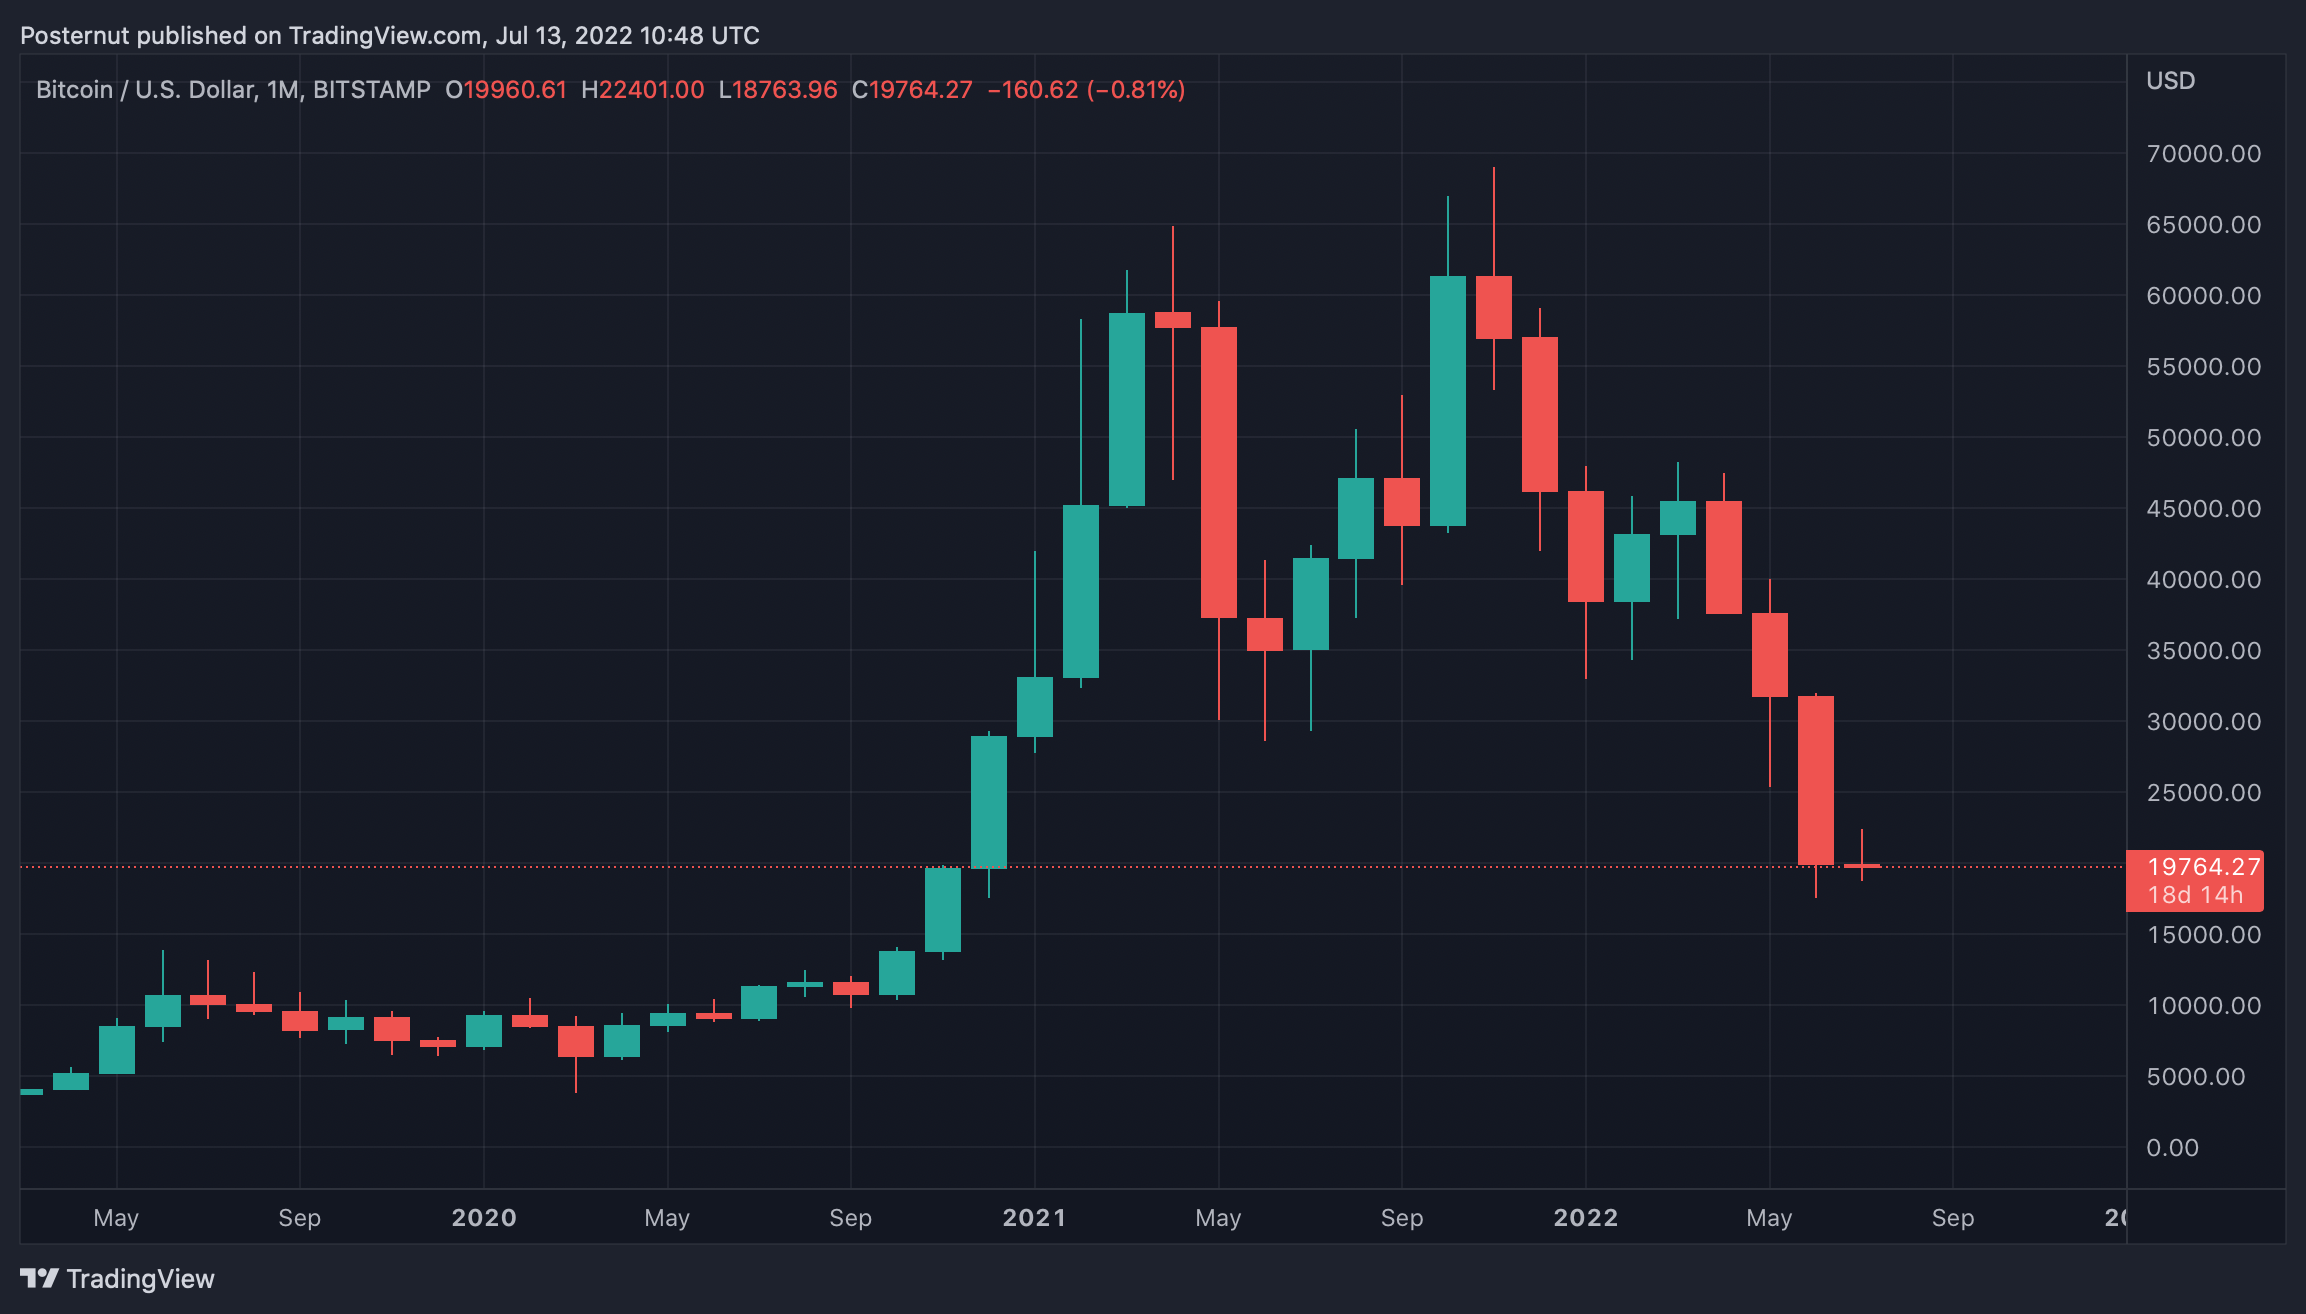This screenshot has height=1314, width=2306.
Task: Click the '65000.00' price axis label
Action: 2204,225
